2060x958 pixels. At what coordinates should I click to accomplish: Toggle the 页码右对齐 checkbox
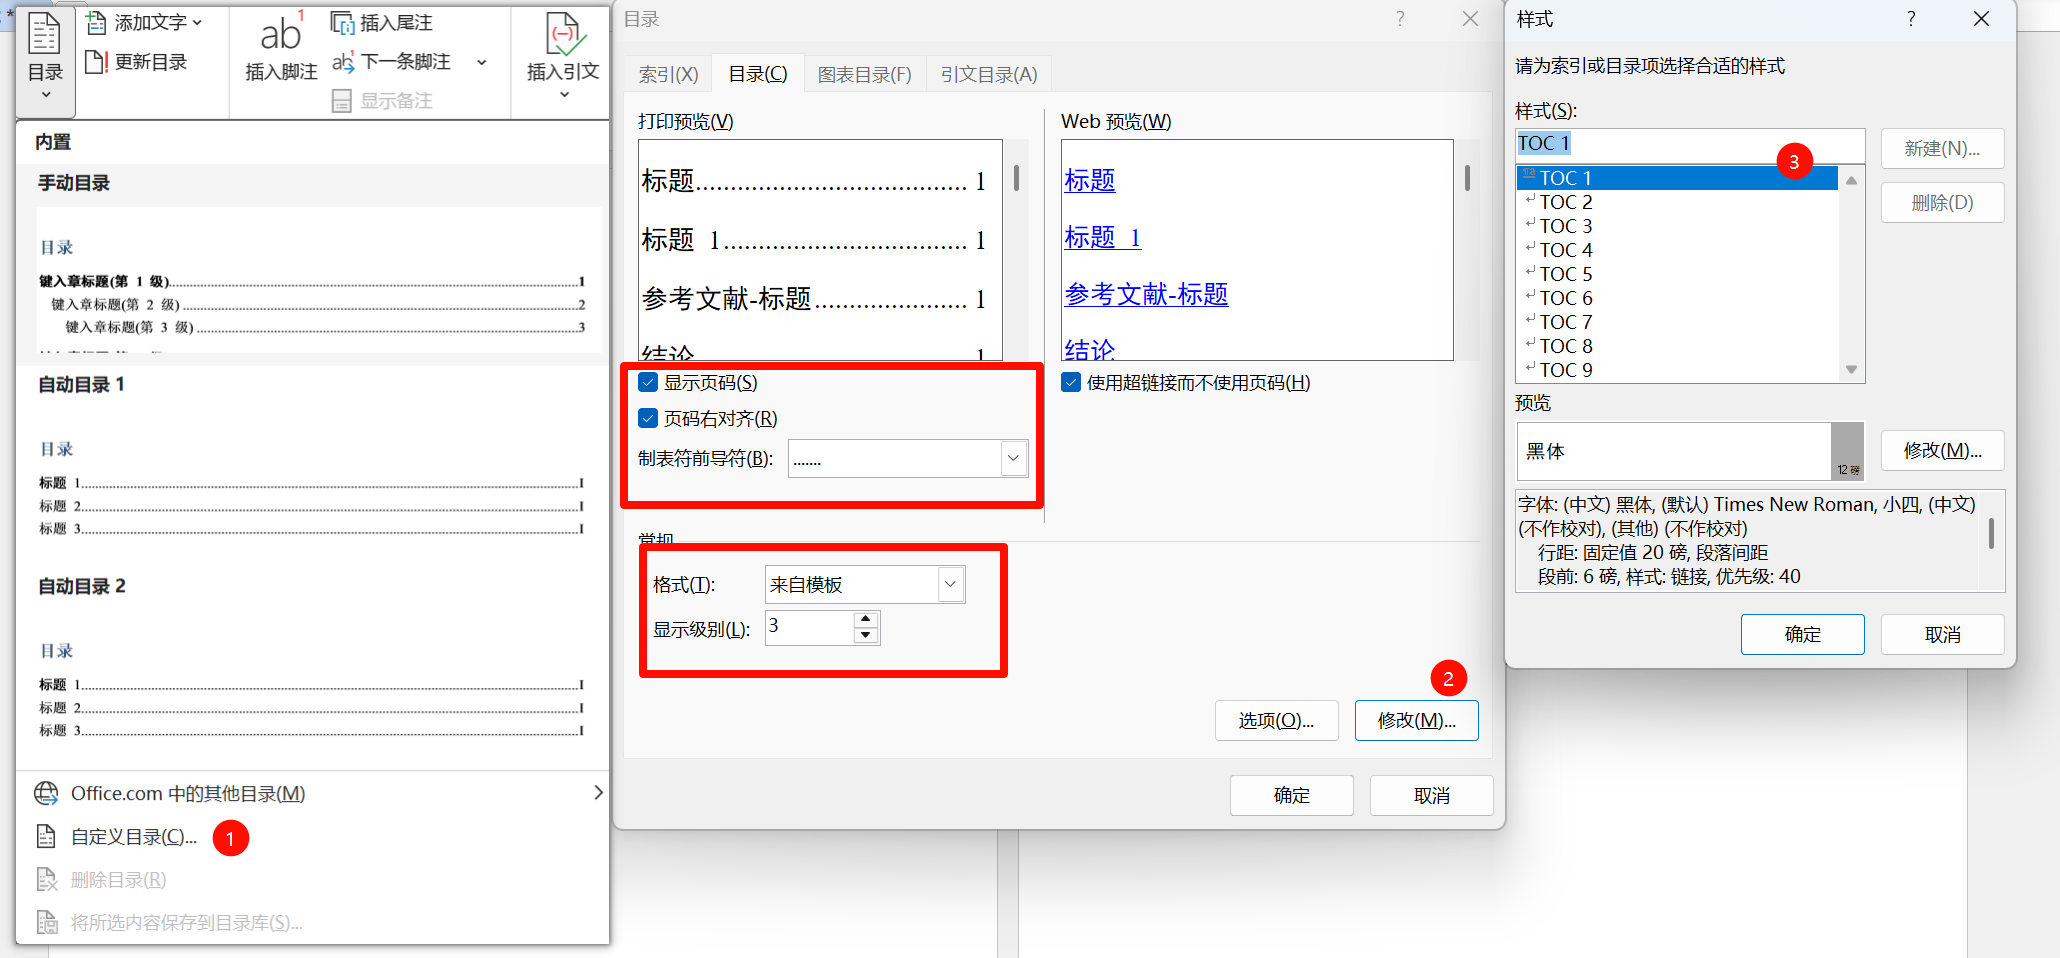click(648, 419)
